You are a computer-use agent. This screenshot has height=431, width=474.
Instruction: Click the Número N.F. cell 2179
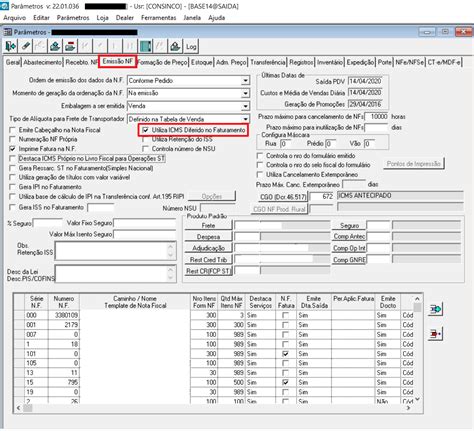tap(64, 325)
